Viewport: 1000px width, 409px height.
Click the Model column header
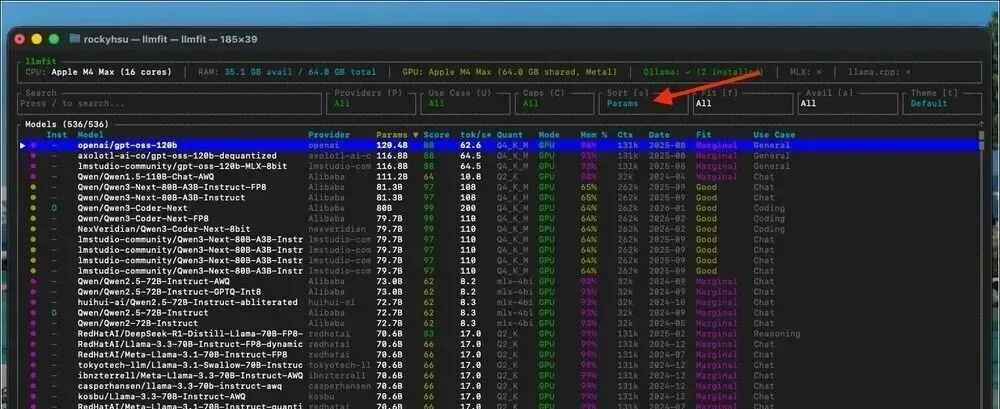coord(90,135)
